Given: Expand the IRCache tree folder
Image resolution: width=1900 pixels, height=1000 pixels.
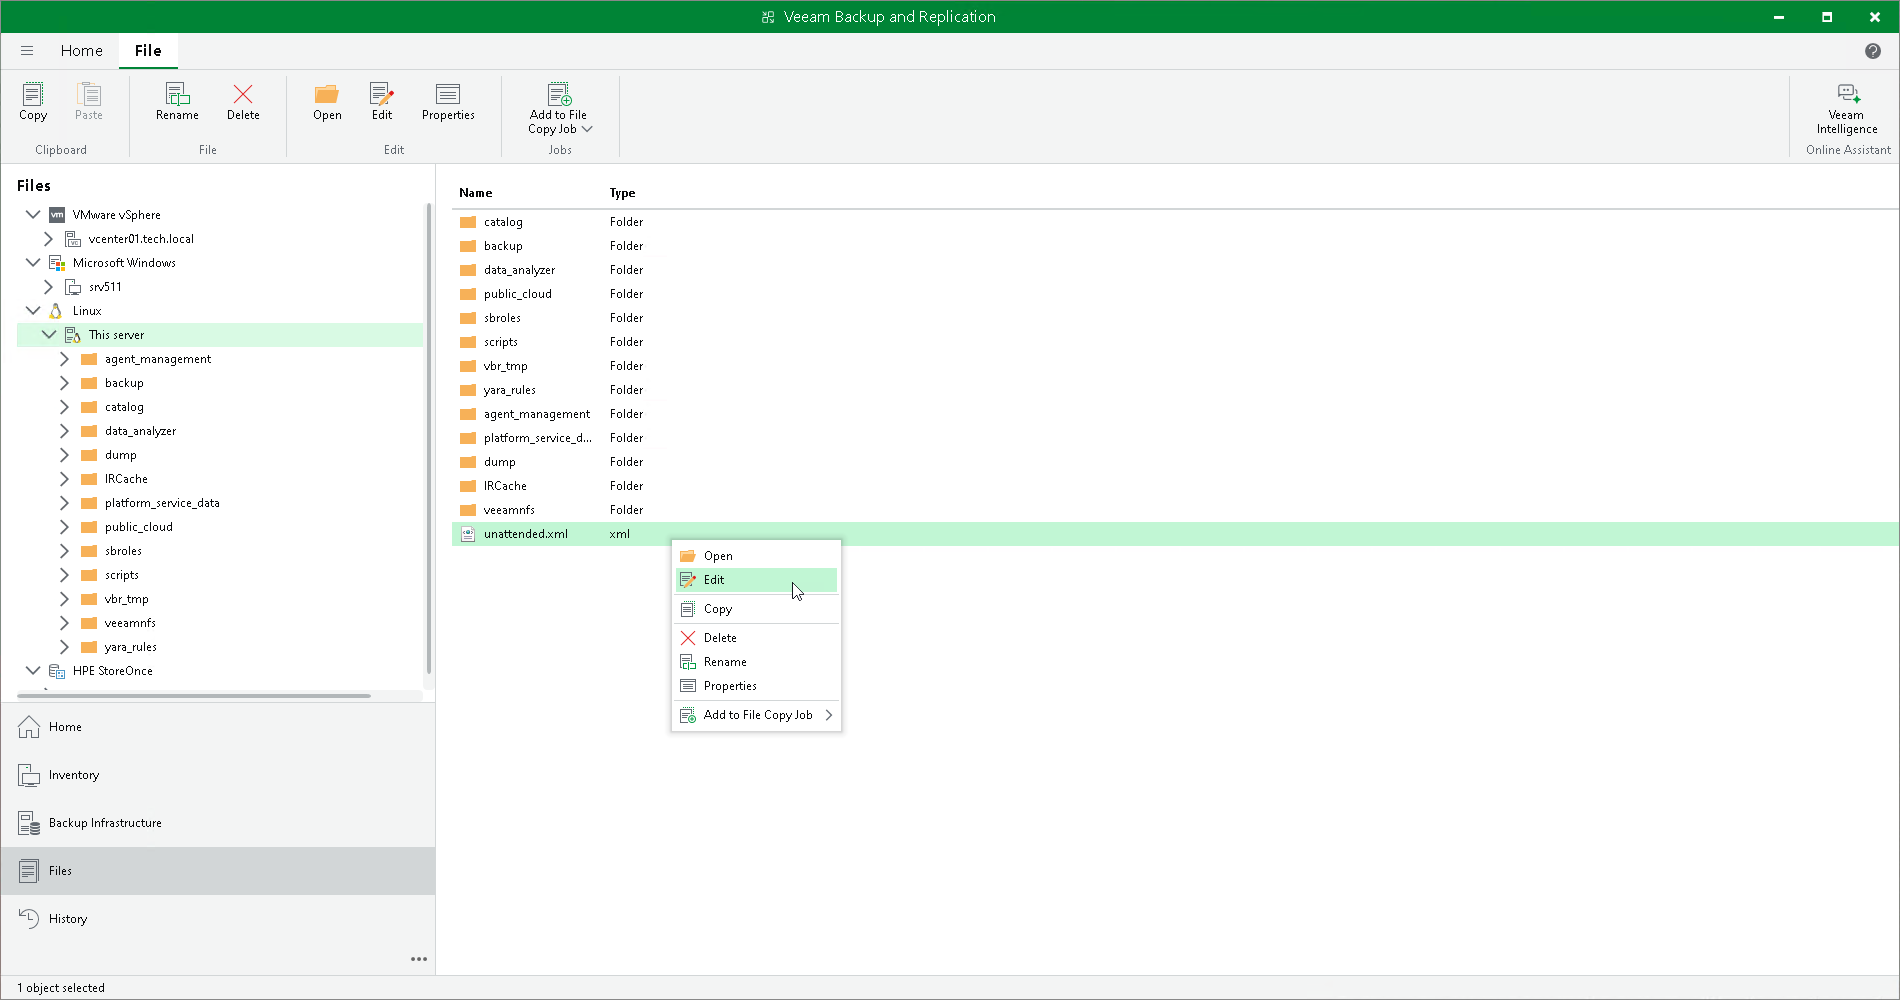Looking at the screenshot, I should coord(65,479).
